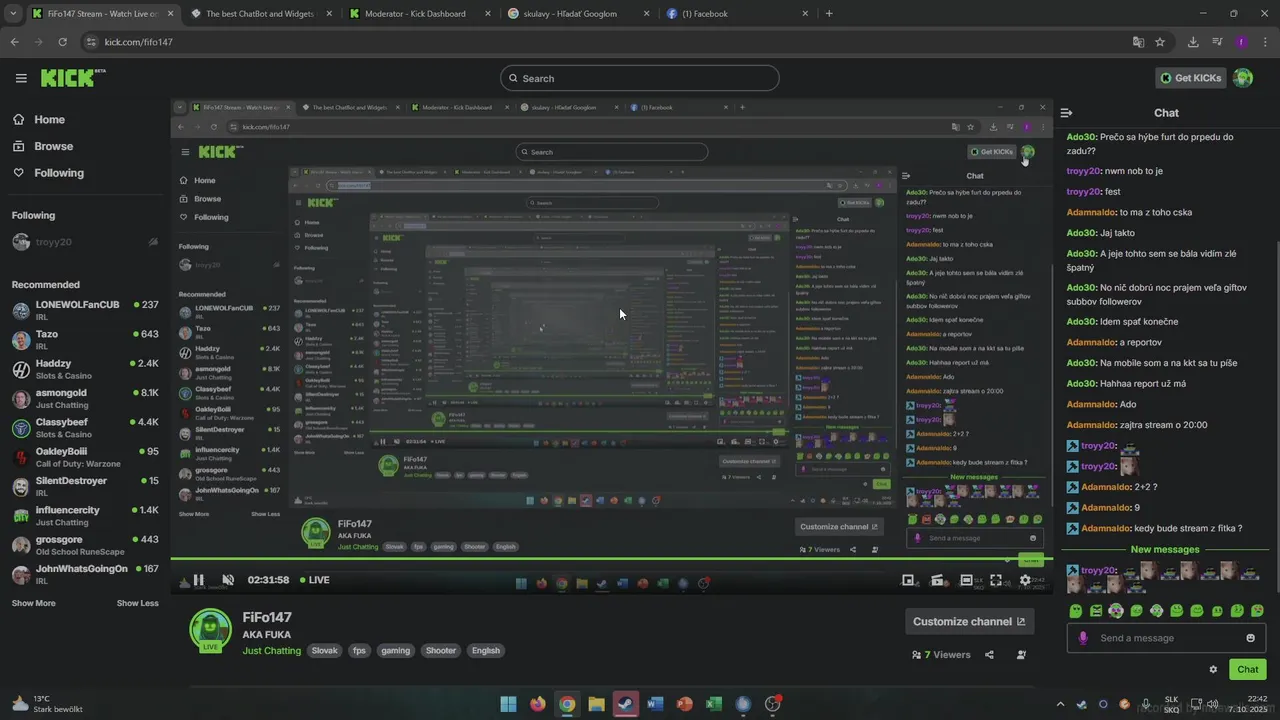Screen dimensions: 1280x720
Task: Hide troyy20 using the eye-slash icon in Following
Action: pos(153,242)
